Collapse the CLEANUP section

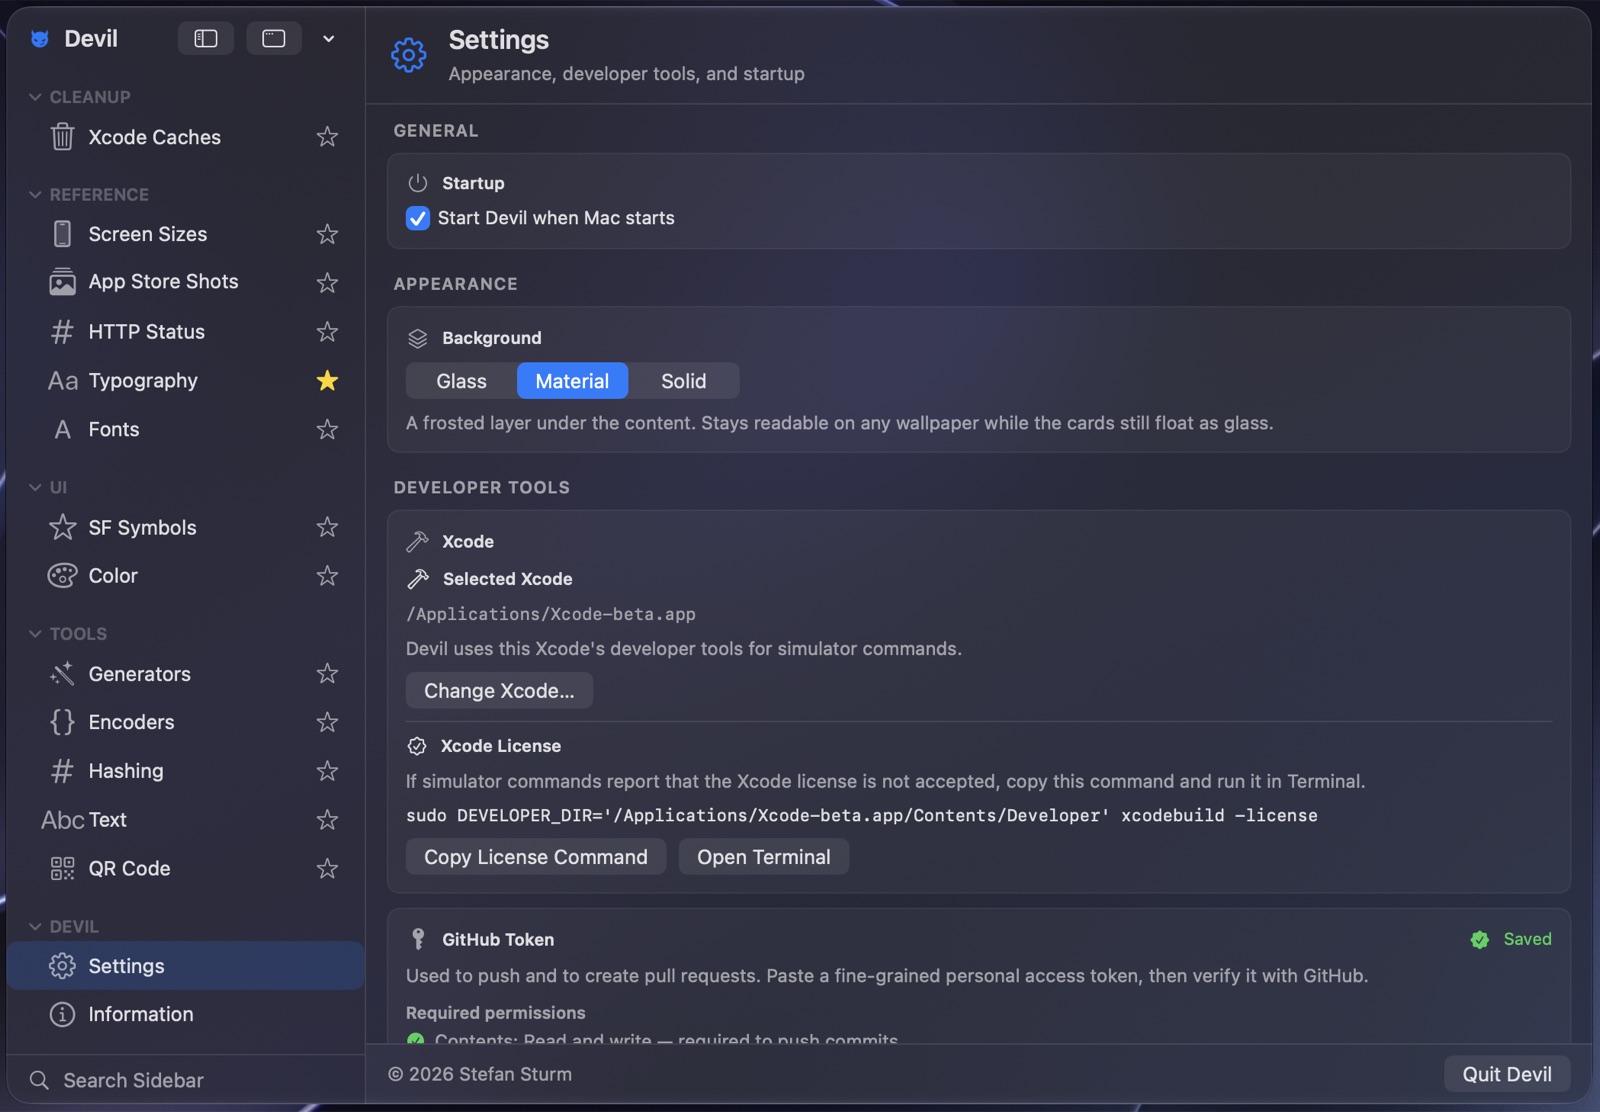pyautogui.click(x=35, y=97)
